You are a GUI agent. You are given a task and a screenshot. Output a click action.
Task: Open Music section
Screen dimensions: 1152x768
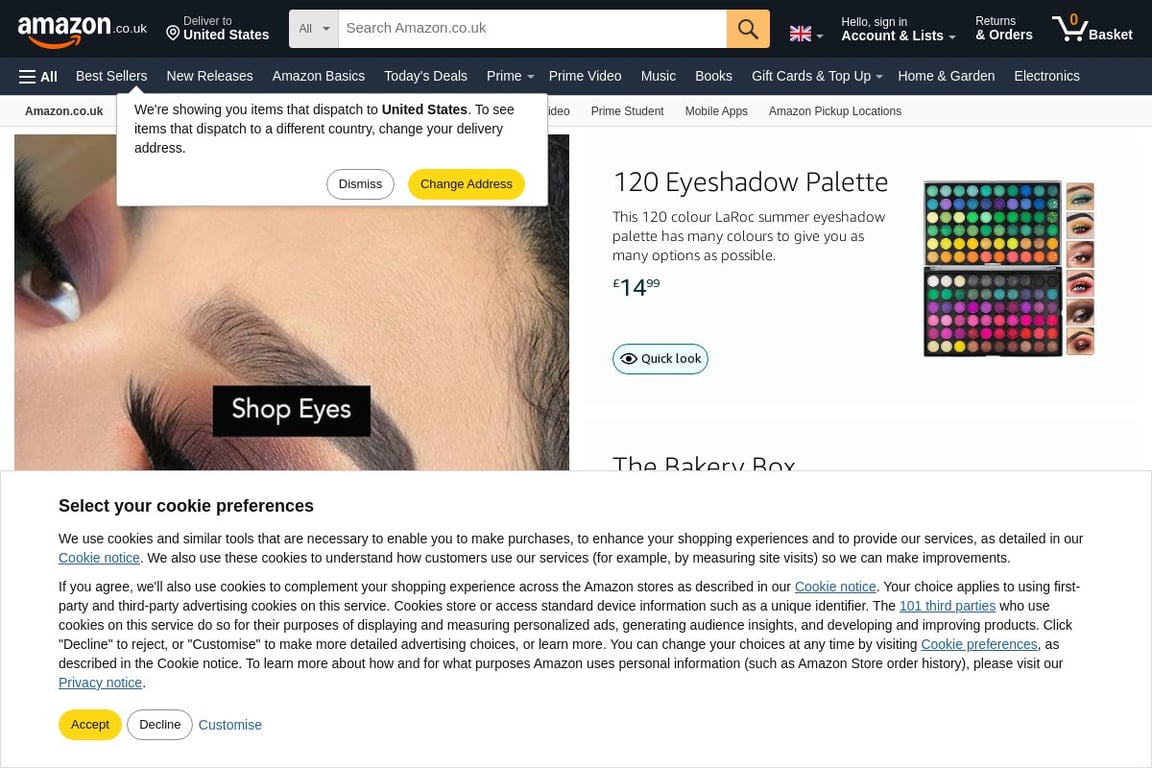click(658, 76)
